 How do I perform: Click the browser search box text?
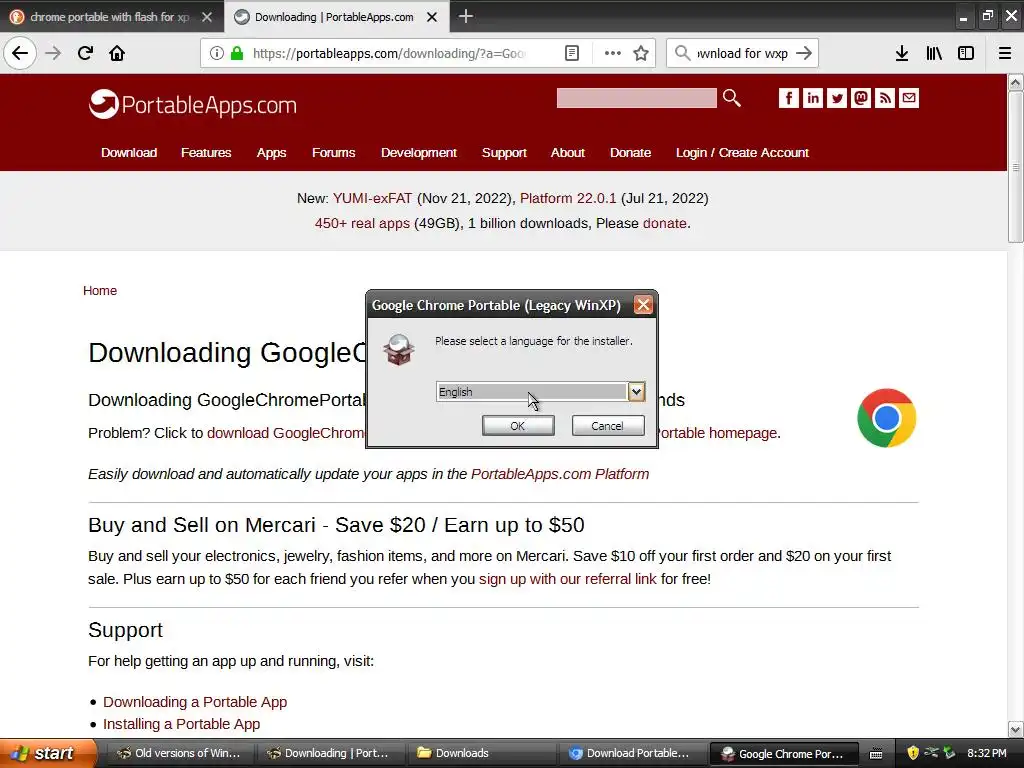point(743,54)
